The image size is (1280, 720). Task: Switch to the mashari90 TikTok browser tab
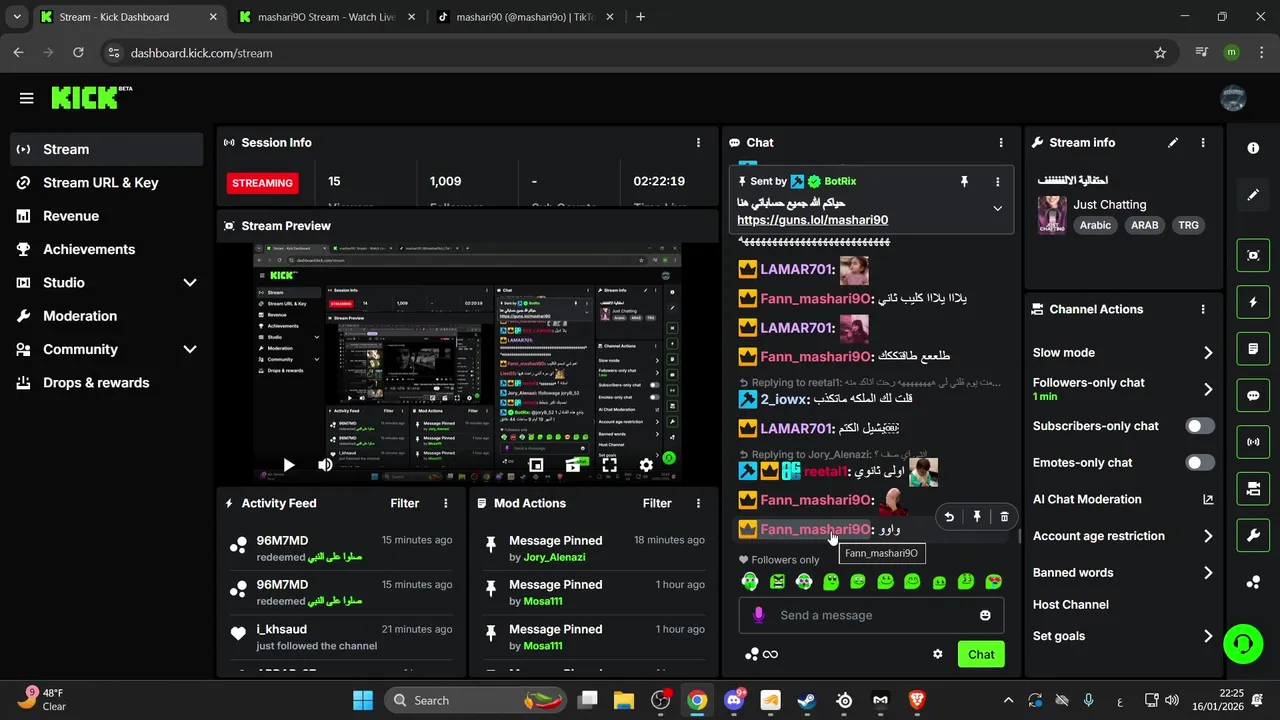pos(527,17)
